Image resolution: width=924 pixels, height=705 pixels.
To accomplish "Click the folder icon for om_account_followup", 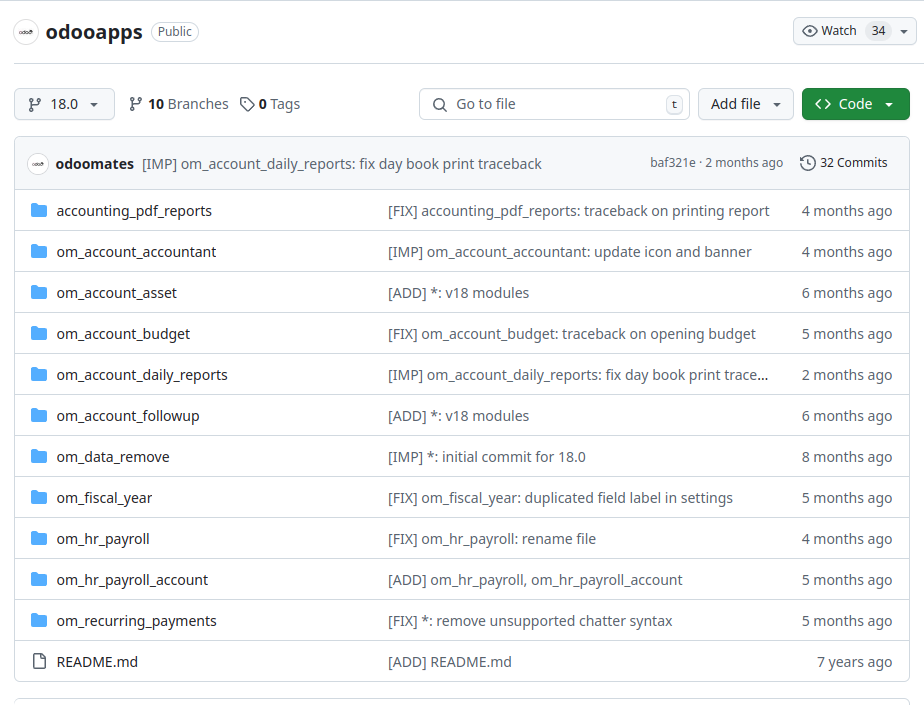I will 39,416.
